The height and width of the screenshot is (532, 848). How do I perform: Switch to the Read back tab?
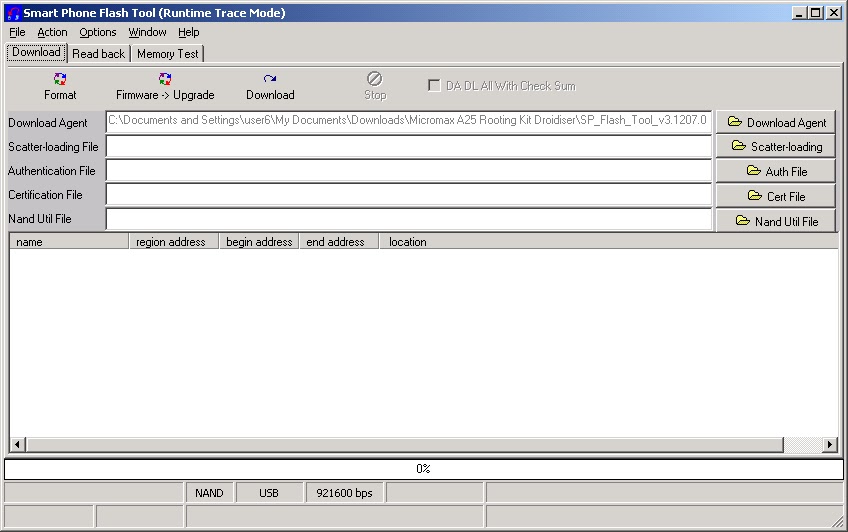(98, 54)
